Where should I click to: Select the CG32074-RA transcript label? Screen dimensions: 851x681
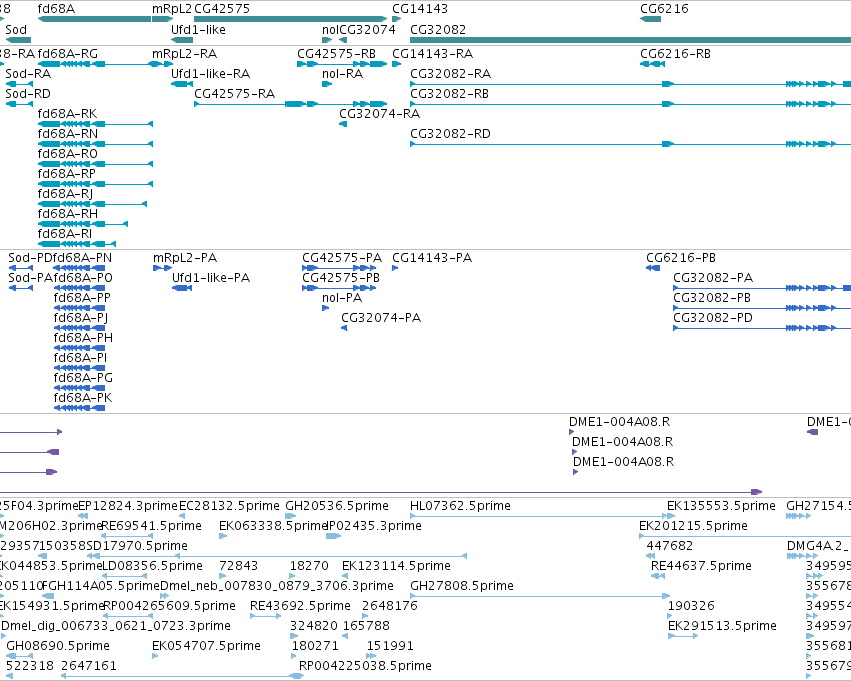click(x=379, y=114)
